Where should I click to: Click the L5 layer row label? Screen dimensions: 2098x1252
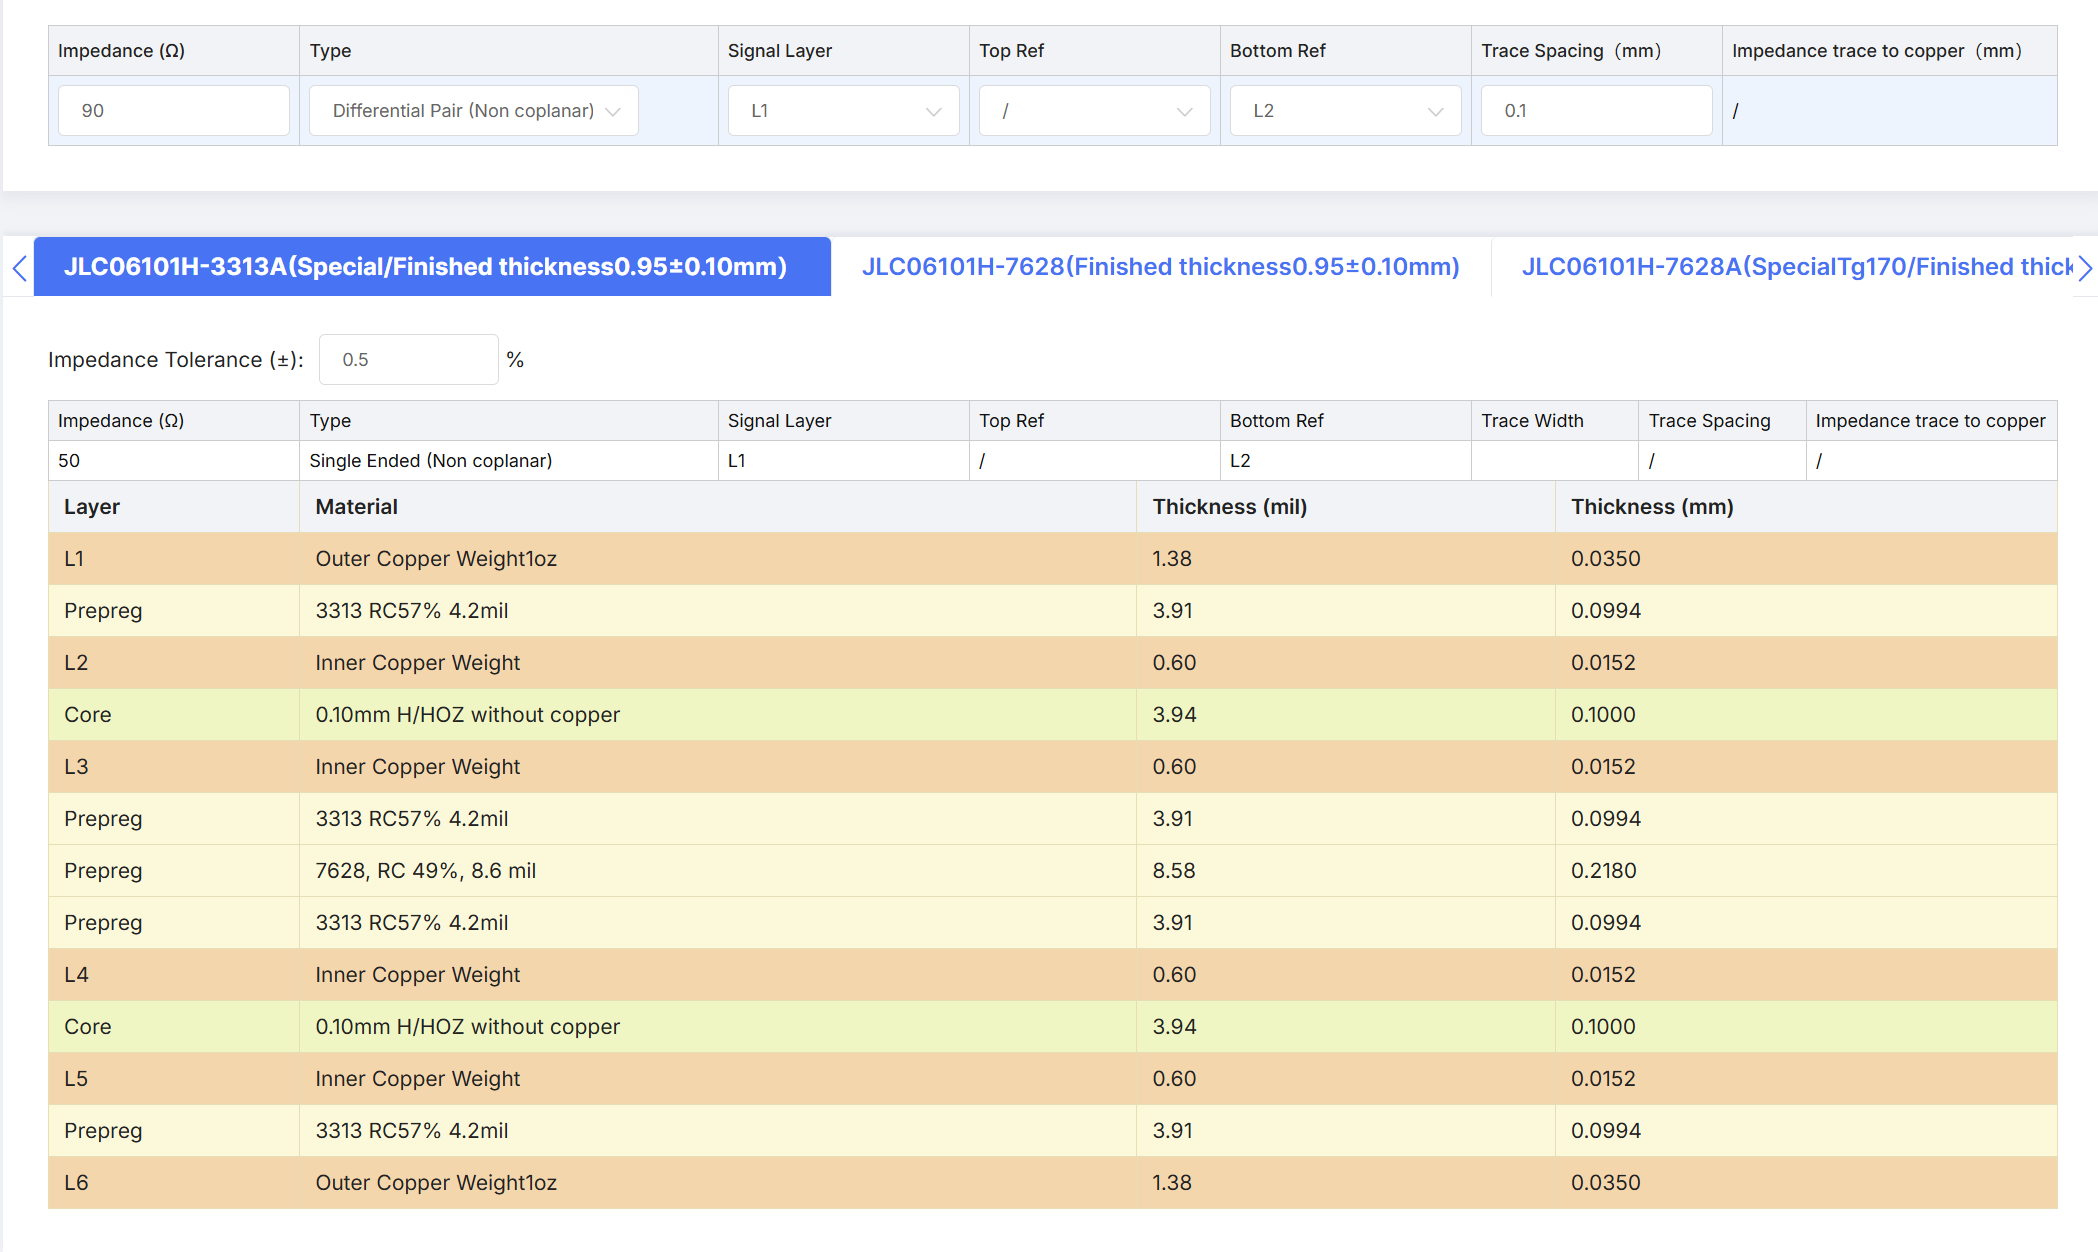pos(76,1079)
